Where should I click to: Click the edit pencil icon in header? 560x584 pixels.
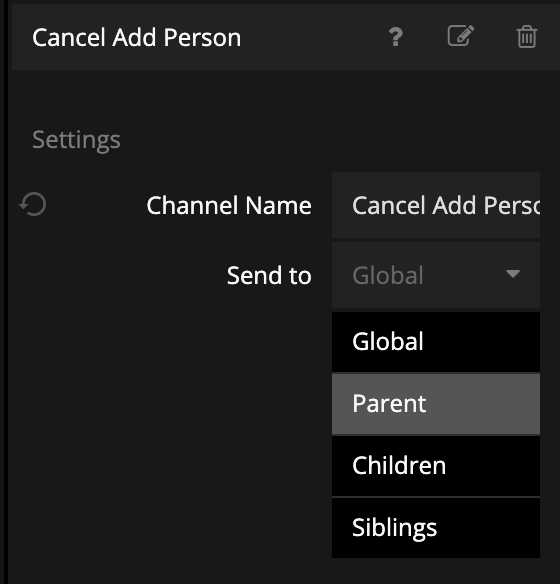[461, 36]
